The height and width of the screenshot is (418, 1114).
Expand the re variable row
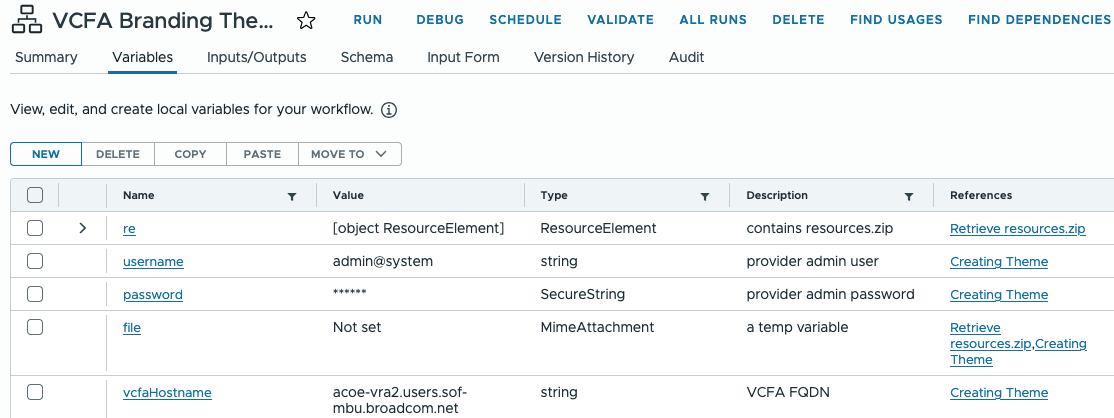83,228
